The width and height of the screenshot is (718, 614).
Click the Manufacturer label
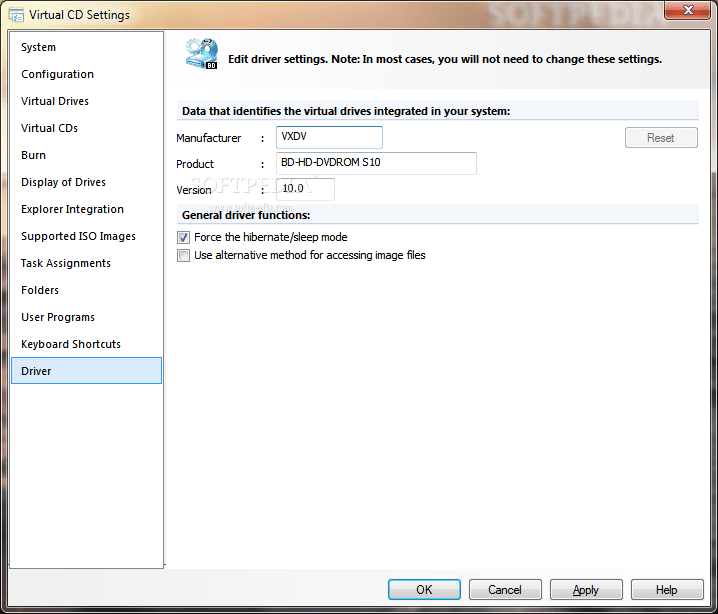[x=209, y=138]
